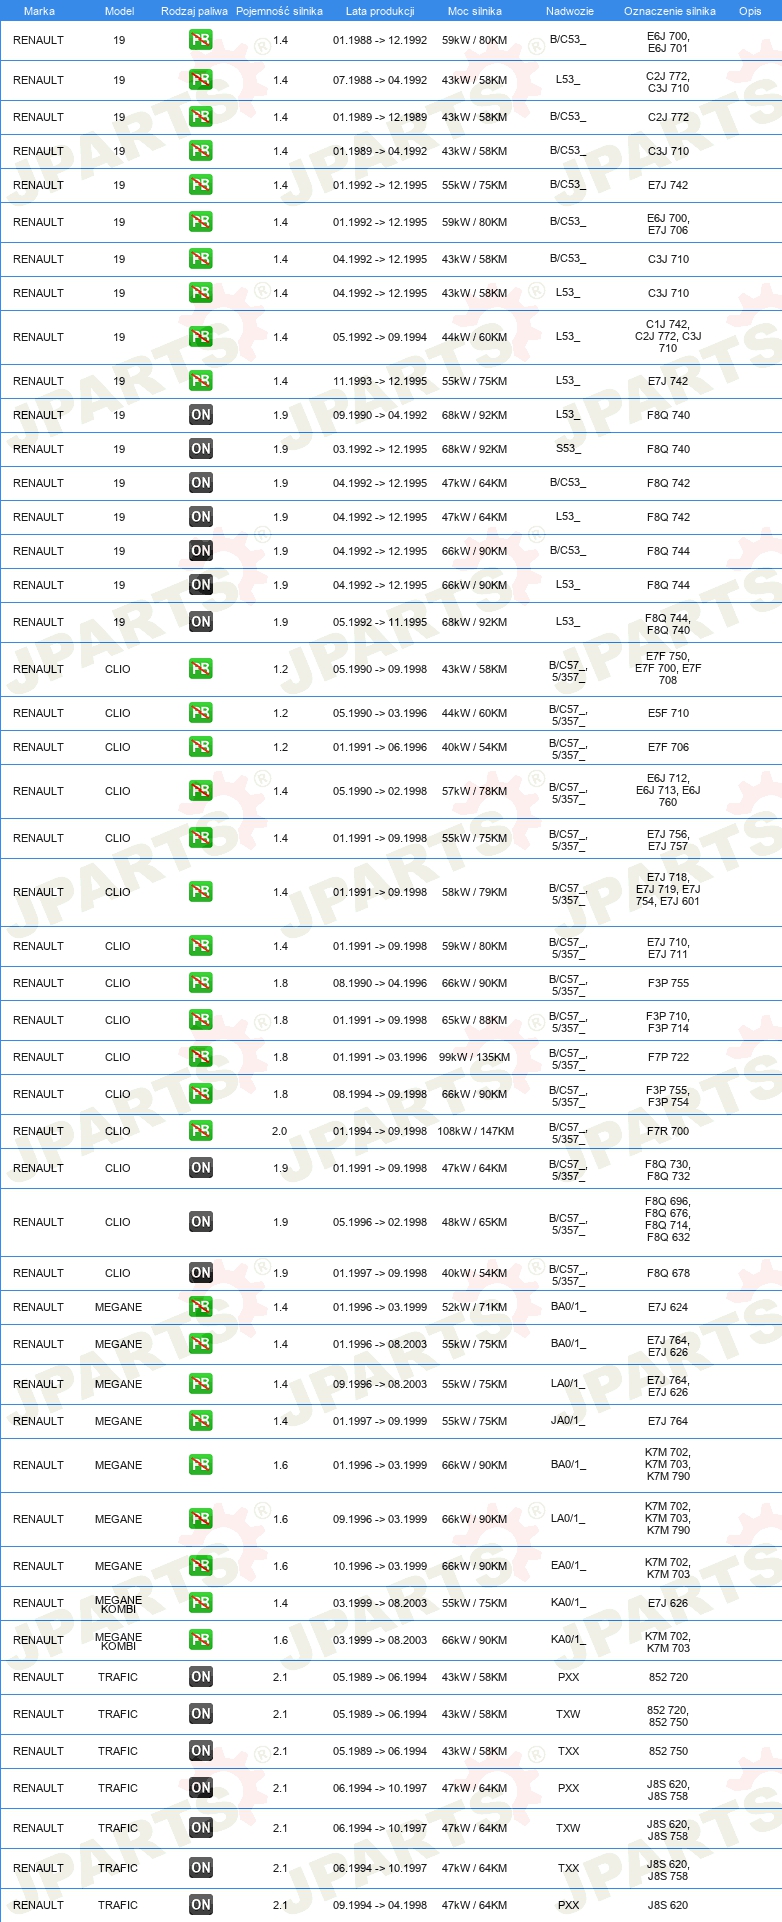Click the 09.1994 -> 04.1998 date cell
Screen dimensions: 782x1922
click(380, 1905)
